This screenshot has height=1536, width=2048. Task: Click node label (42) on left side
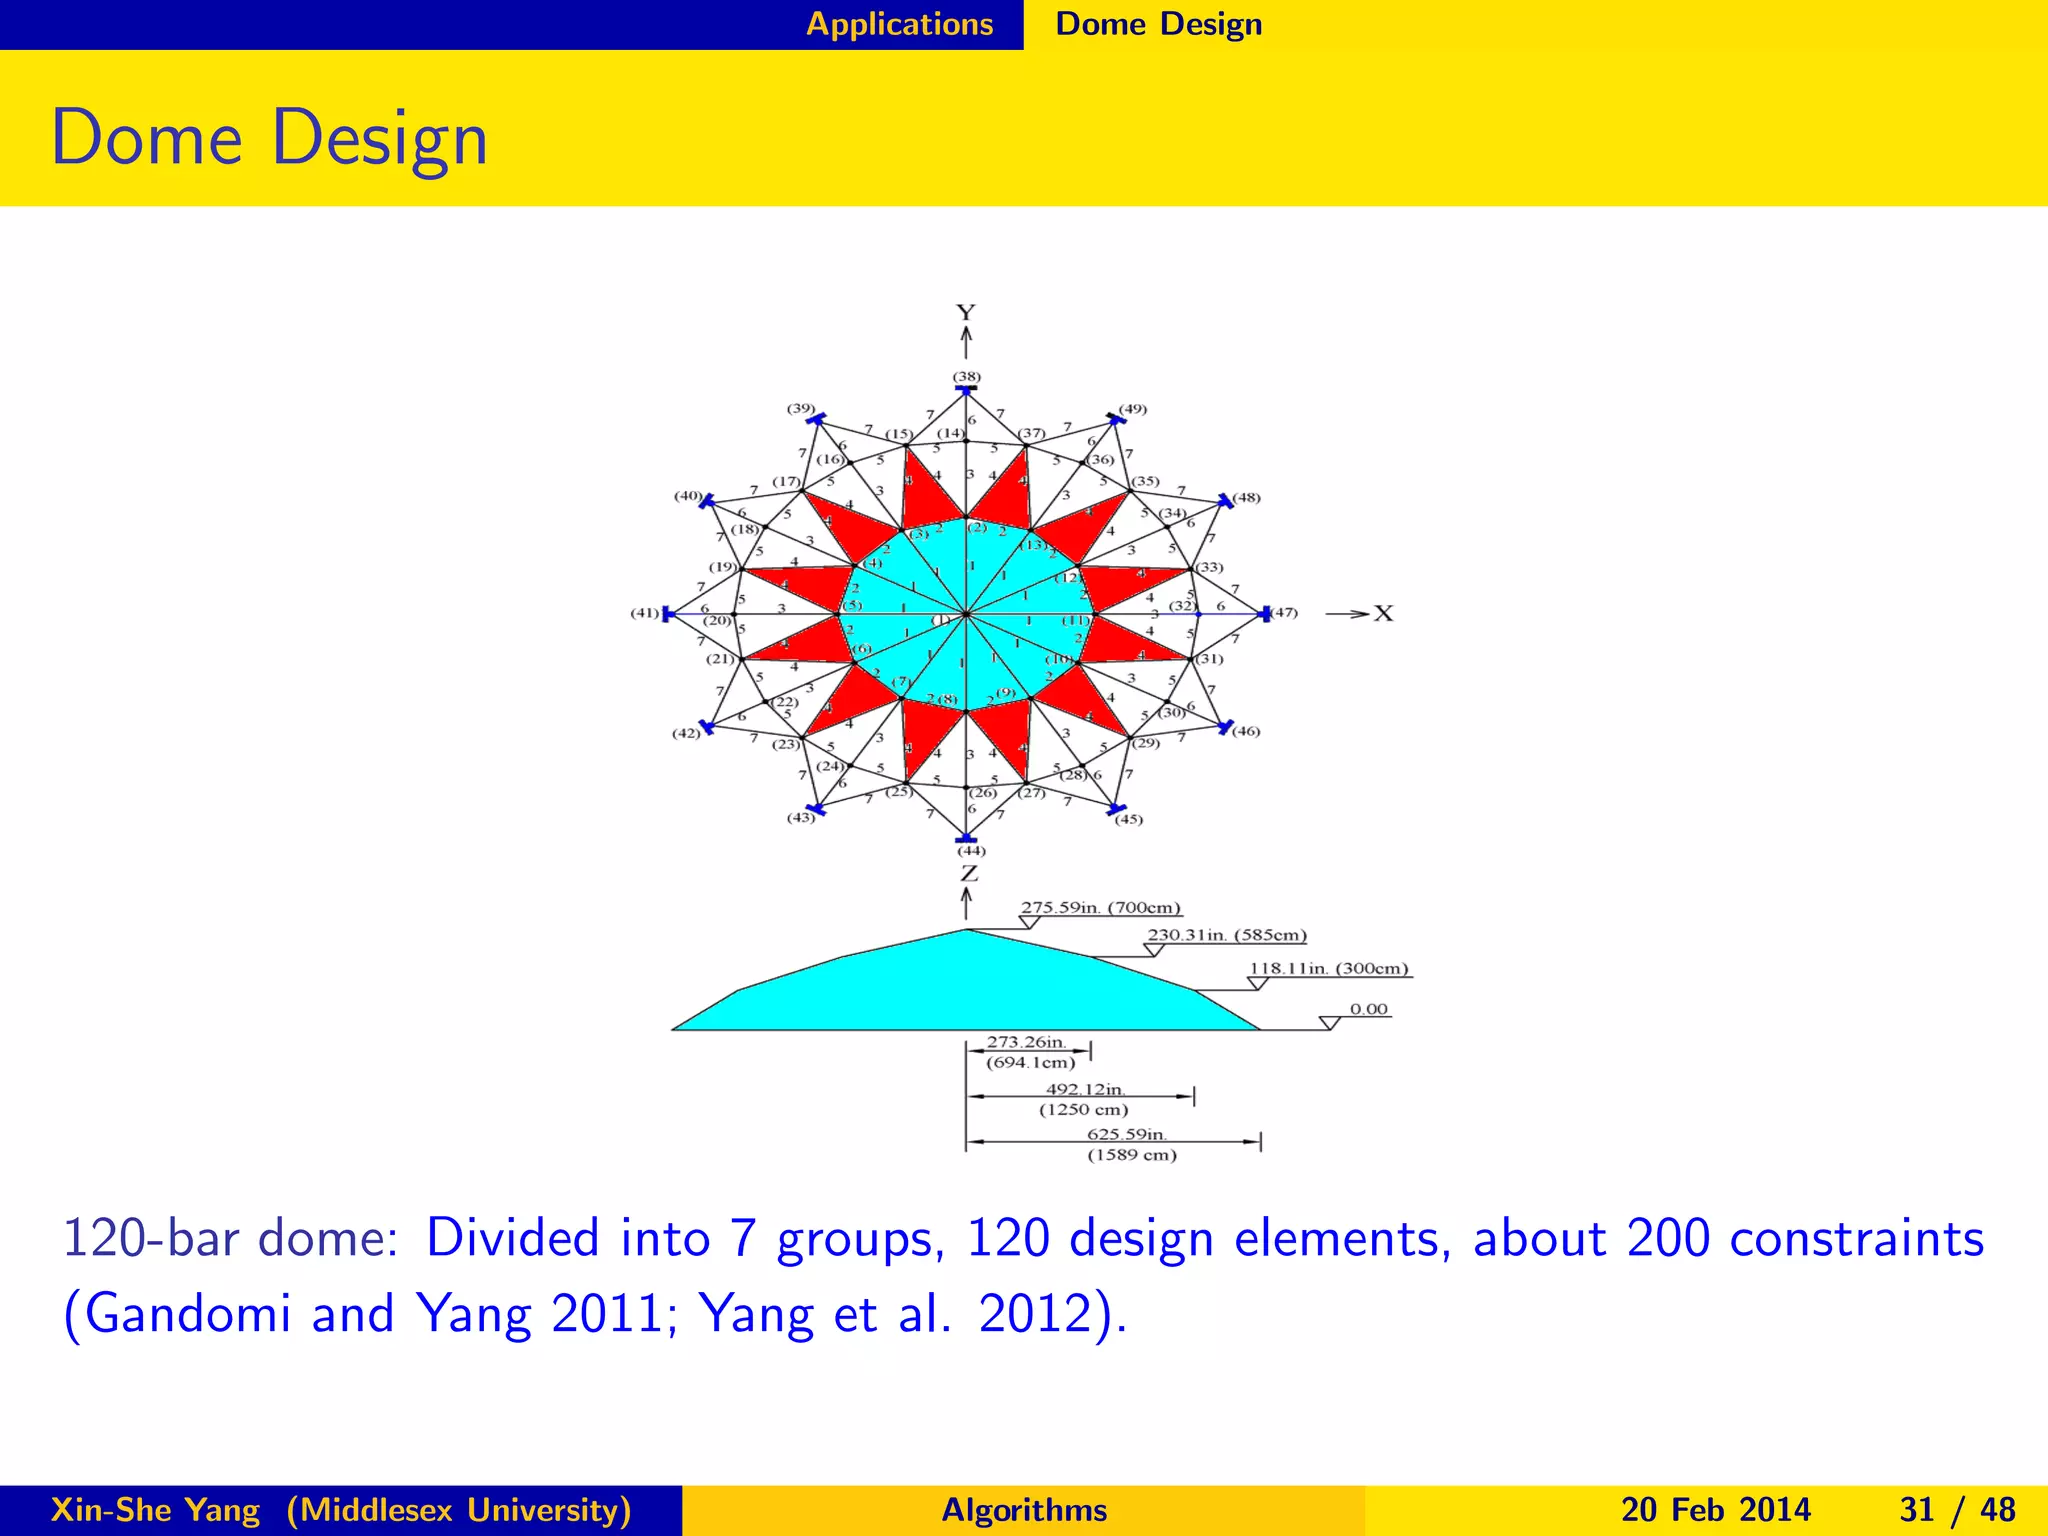[x=686, y=733]
